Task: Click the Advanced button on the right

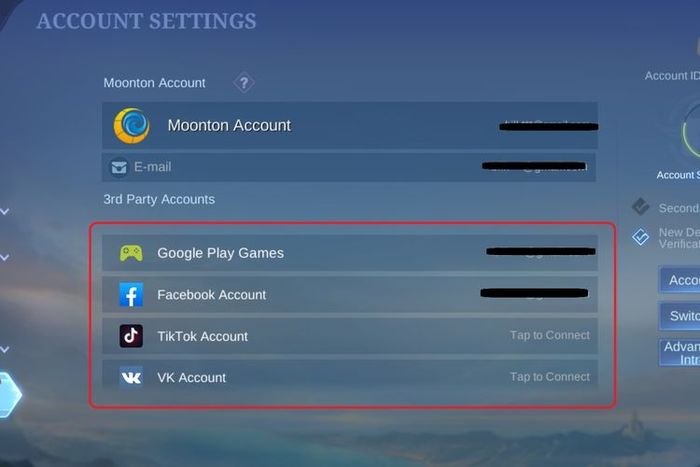Action: tap(679, 353)
